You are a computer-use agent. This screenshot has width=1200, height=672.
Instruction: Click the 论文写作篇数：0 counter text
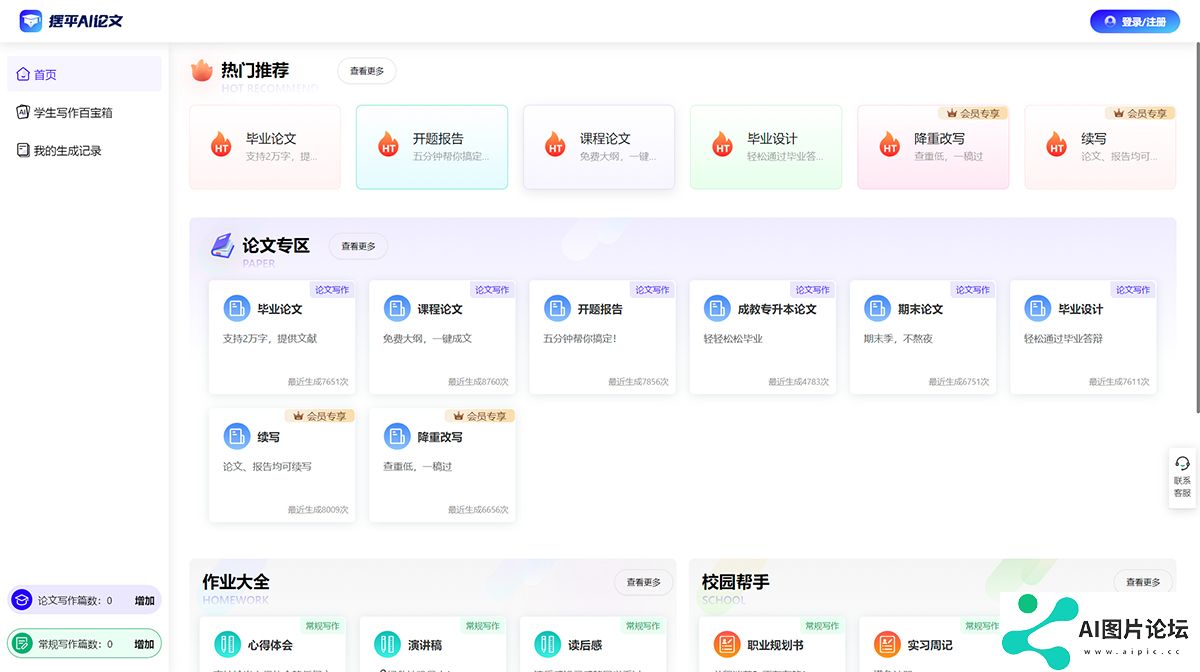[x=75, y=601]
